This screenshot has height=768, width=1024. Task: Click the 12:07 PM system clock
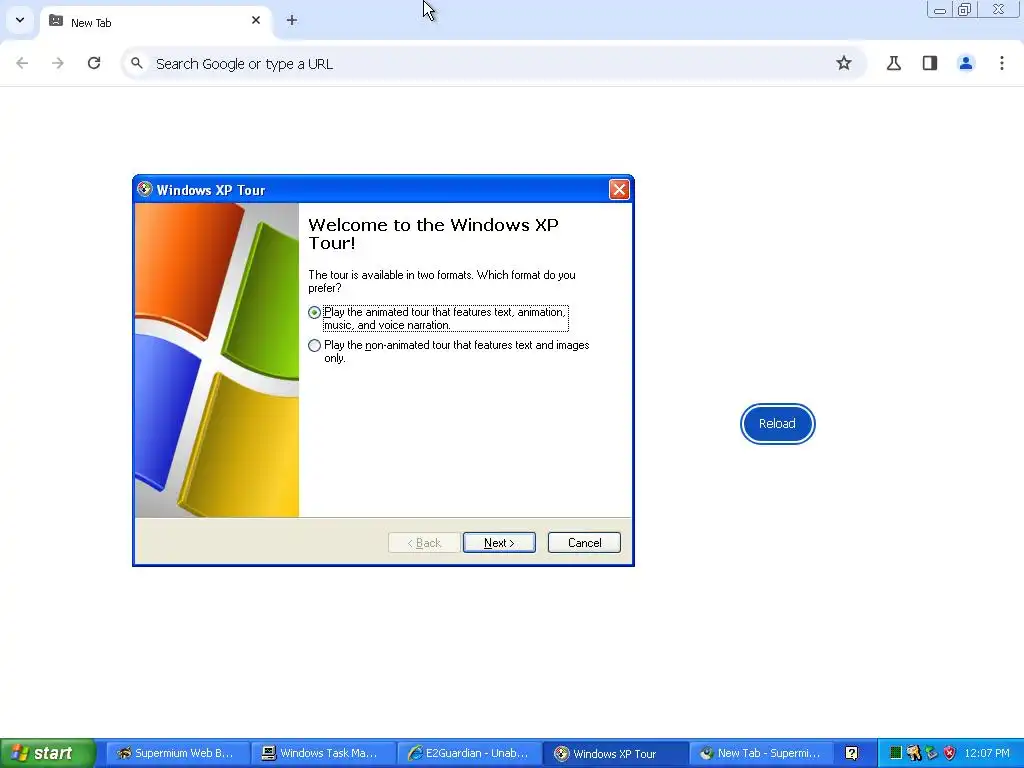(987, 753)
